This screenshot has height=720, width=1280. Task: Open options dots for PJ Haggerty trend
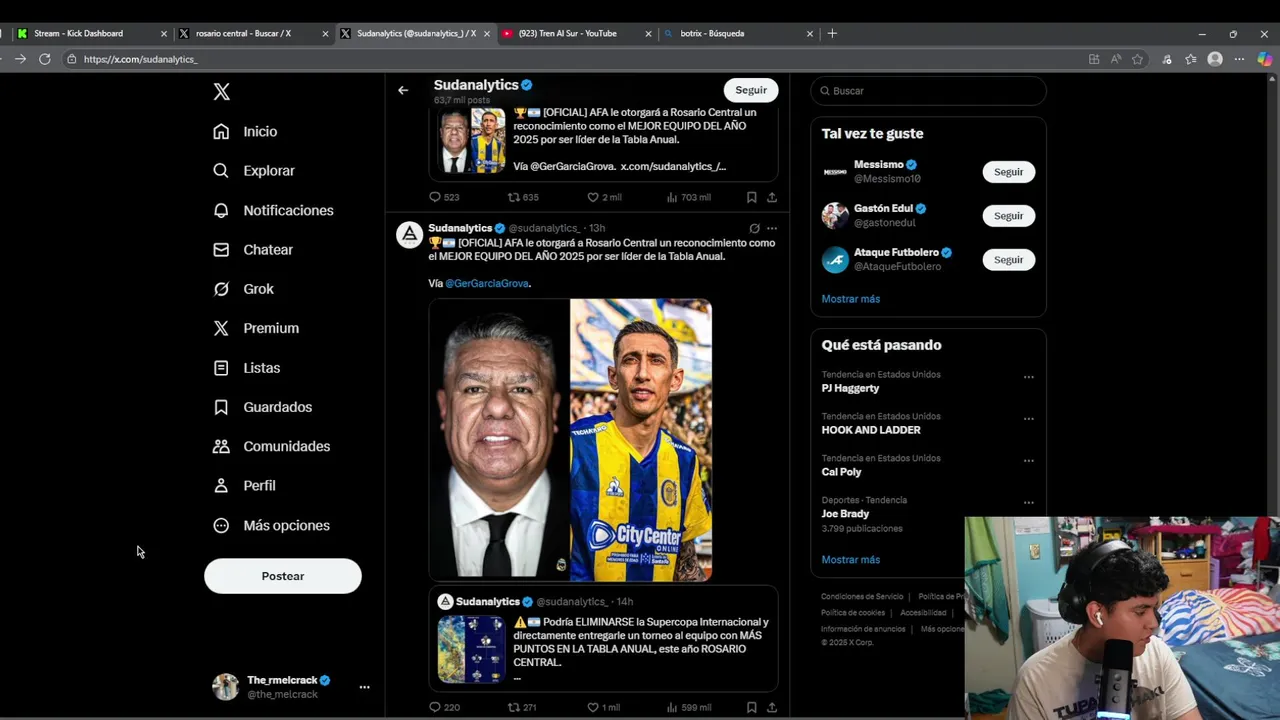click(x=1028, y=377)
